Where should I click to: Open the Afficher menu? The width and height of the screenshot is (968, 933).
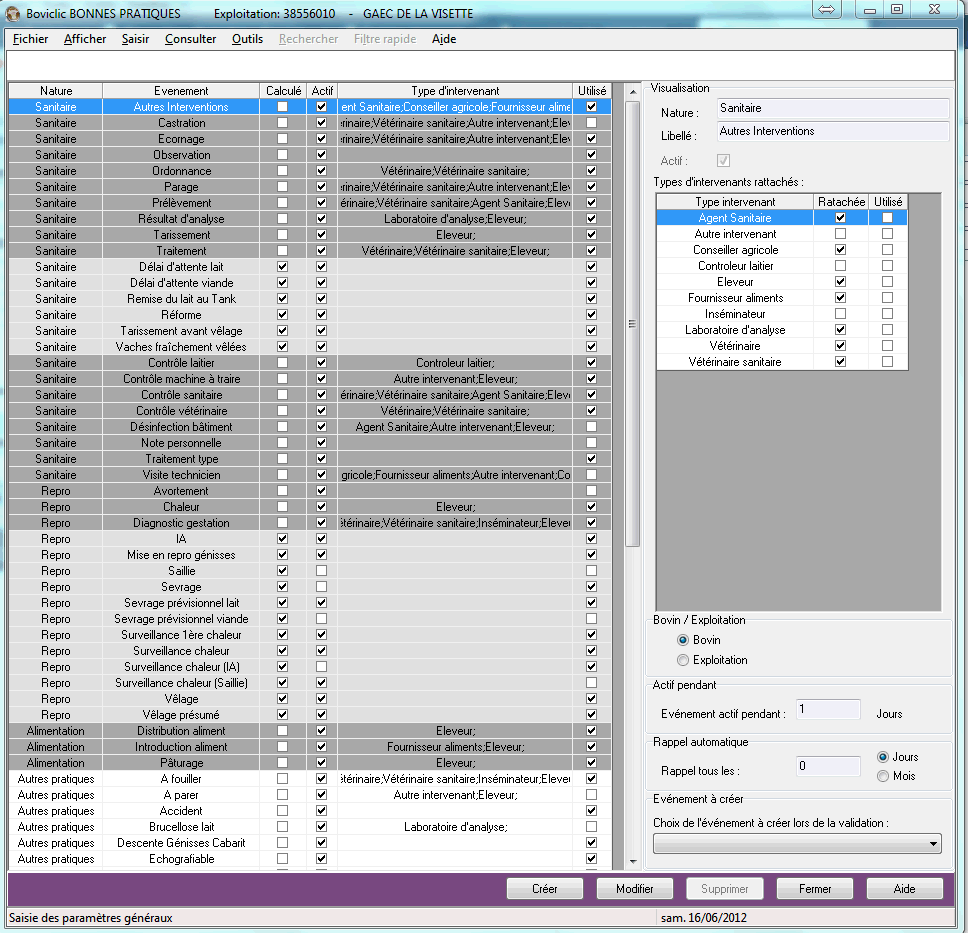pos(85,39)
